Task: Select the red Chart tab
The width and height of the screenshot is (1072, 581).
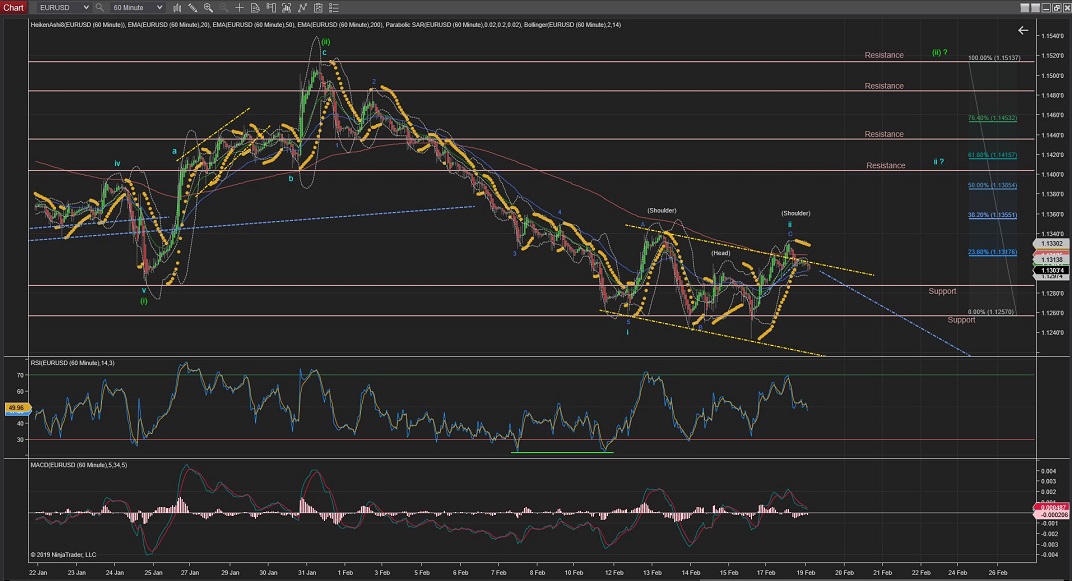Action: (x=14, y=7)
